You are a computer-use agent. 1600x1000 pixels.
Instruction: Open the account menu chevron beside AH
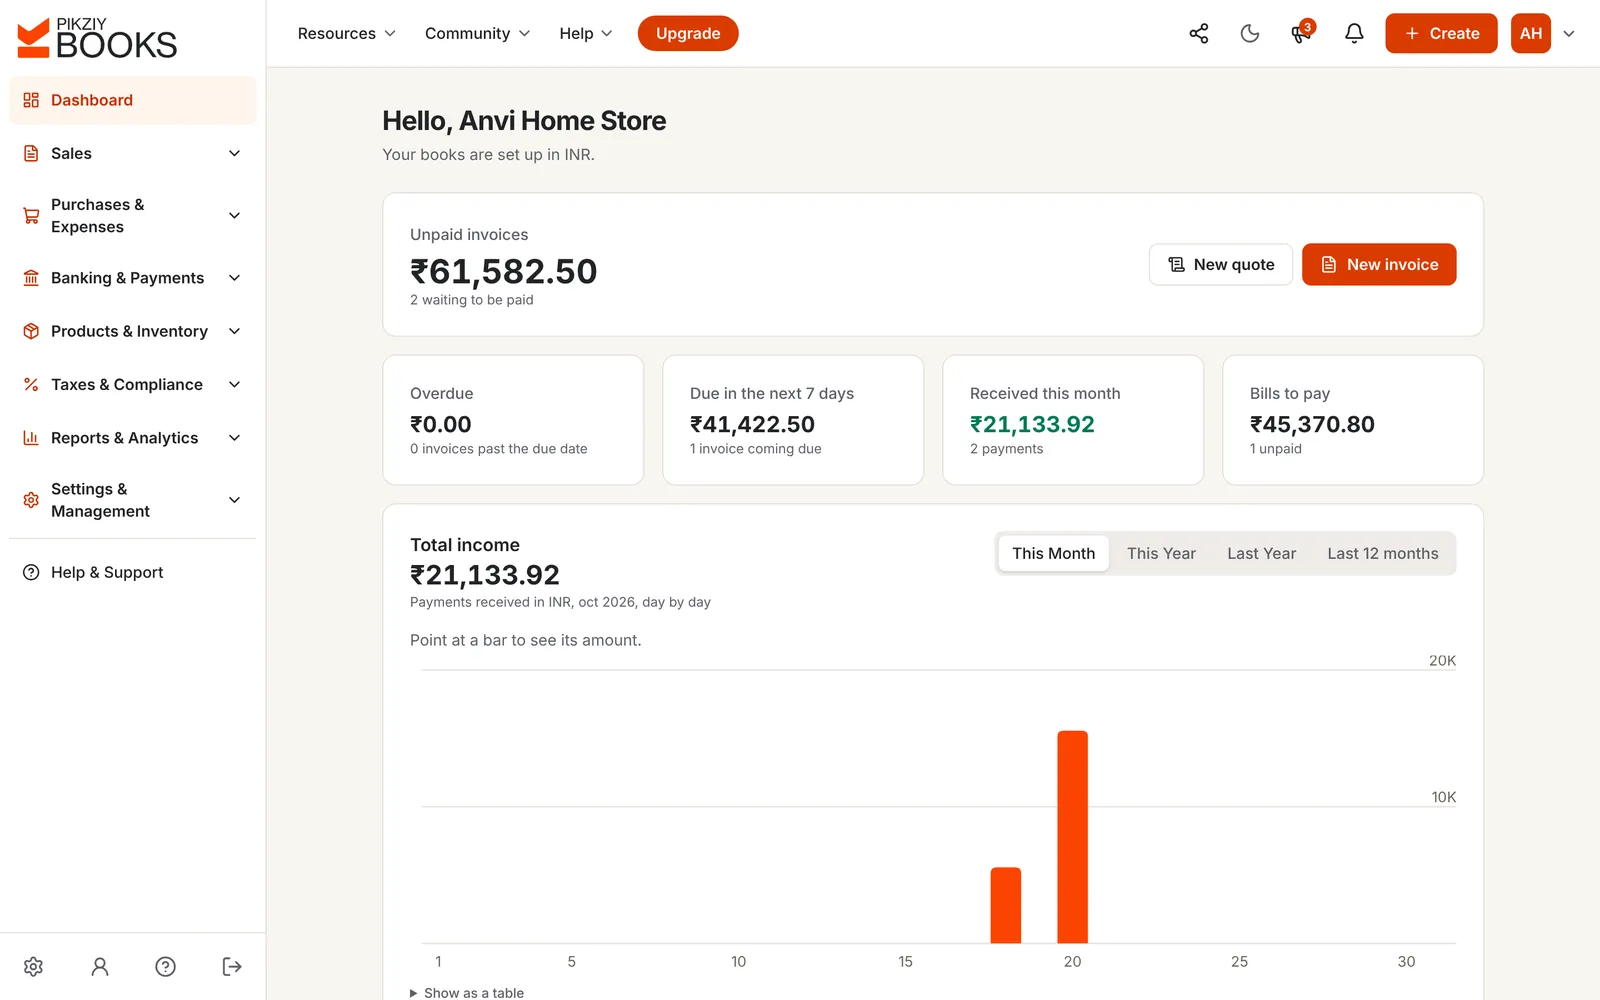(1569, 34)
